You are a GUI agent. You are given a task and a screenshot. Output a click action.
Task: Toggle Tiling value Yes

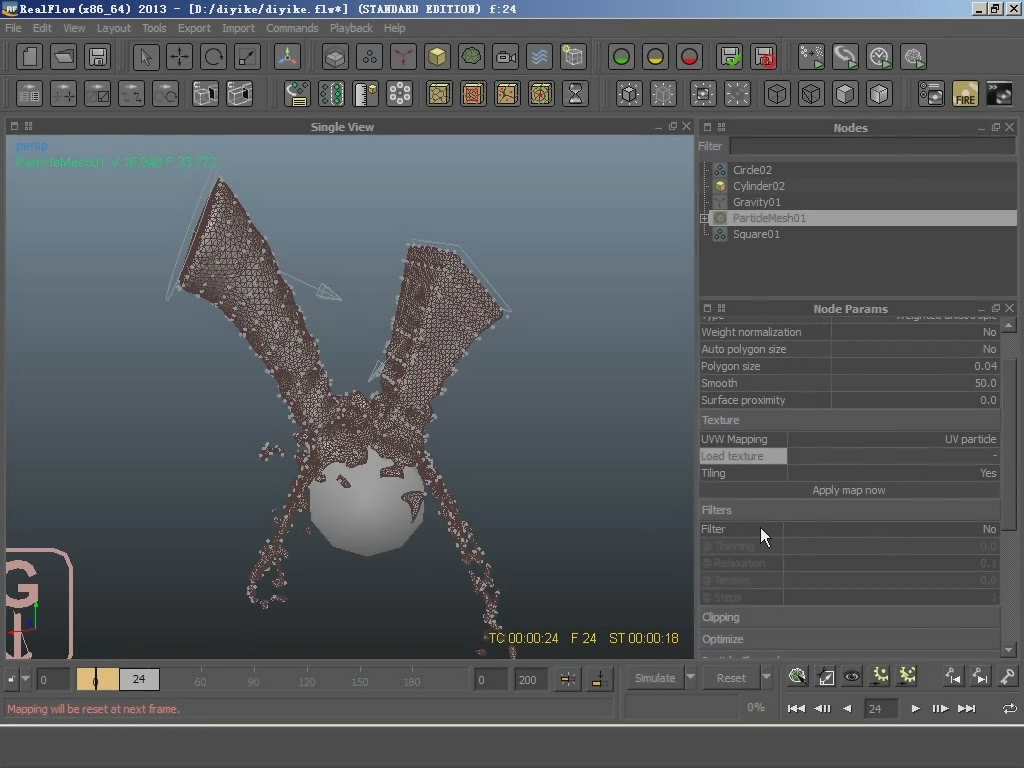pyautogui.click(x=893, y=473)
